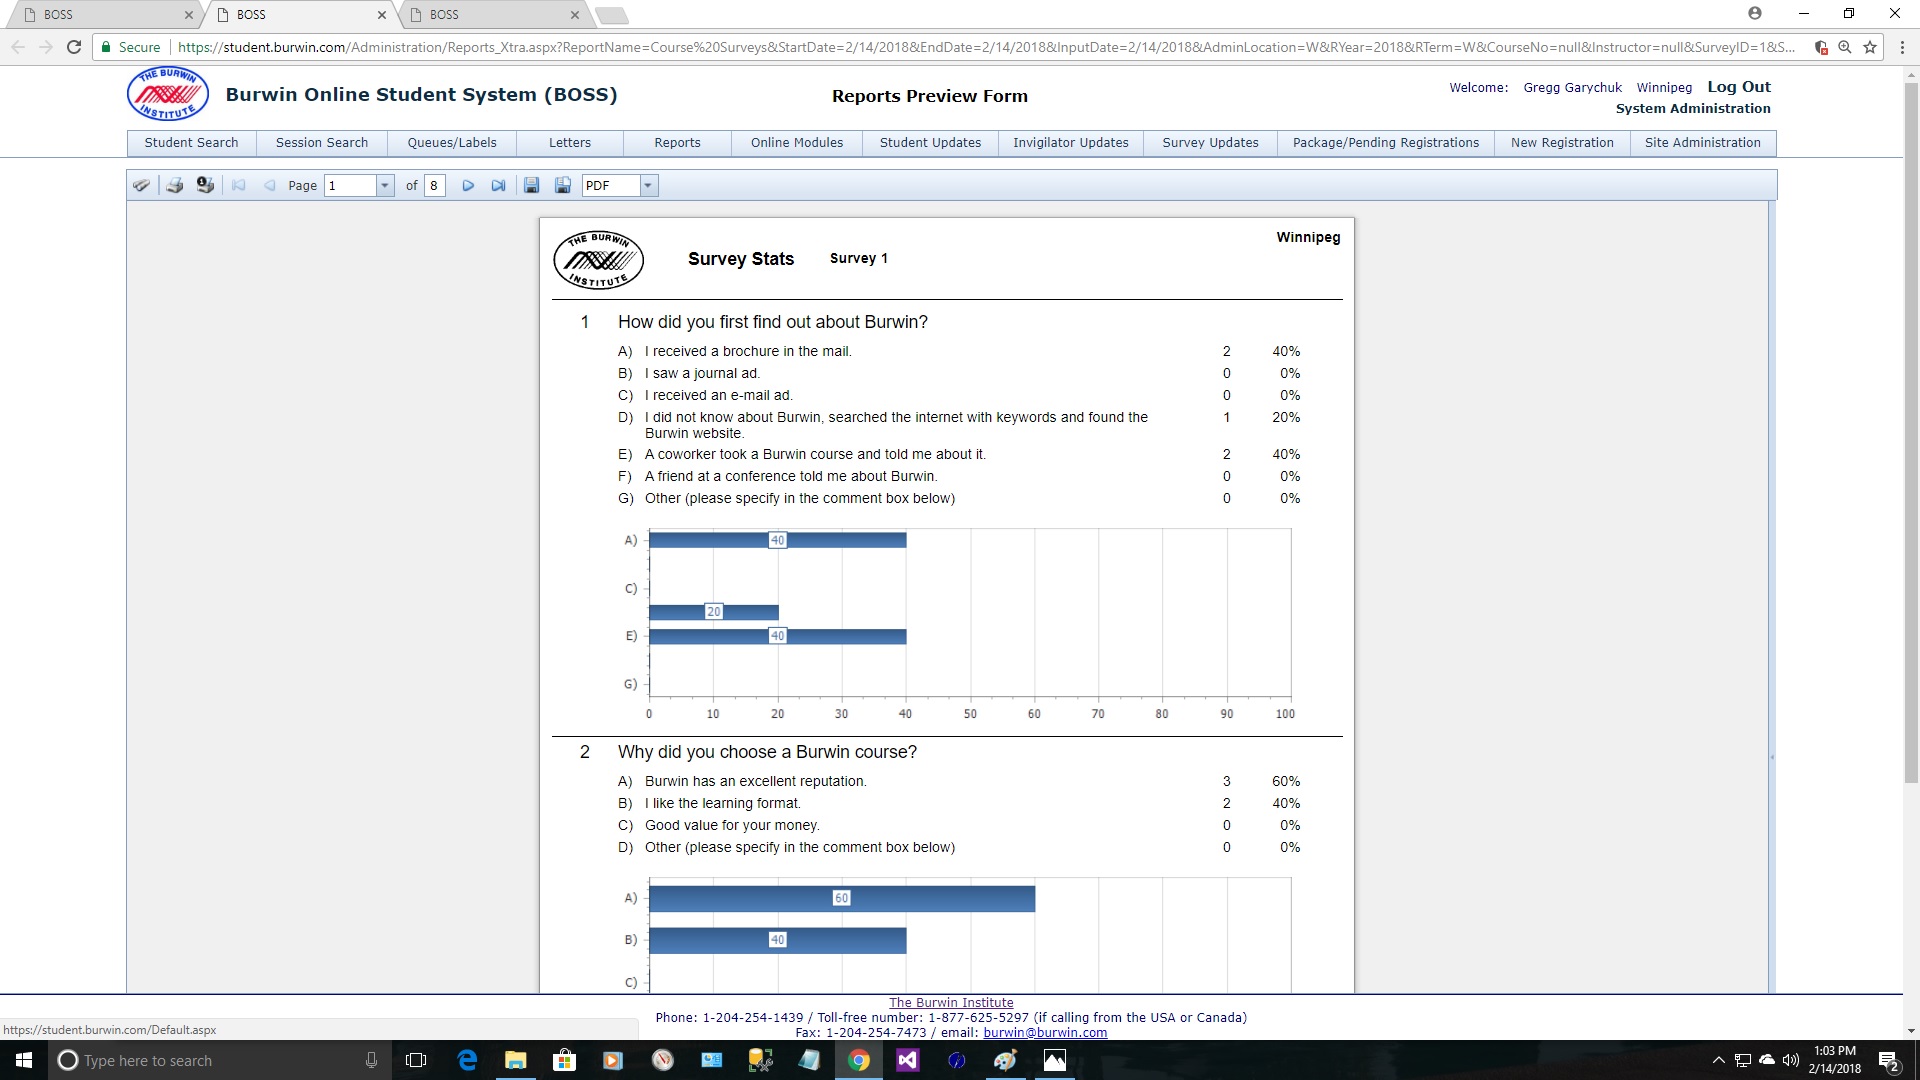Advance to the next report page
Image resolution: width=1920 pixels, height=1080 pixels.
point(467,185)
